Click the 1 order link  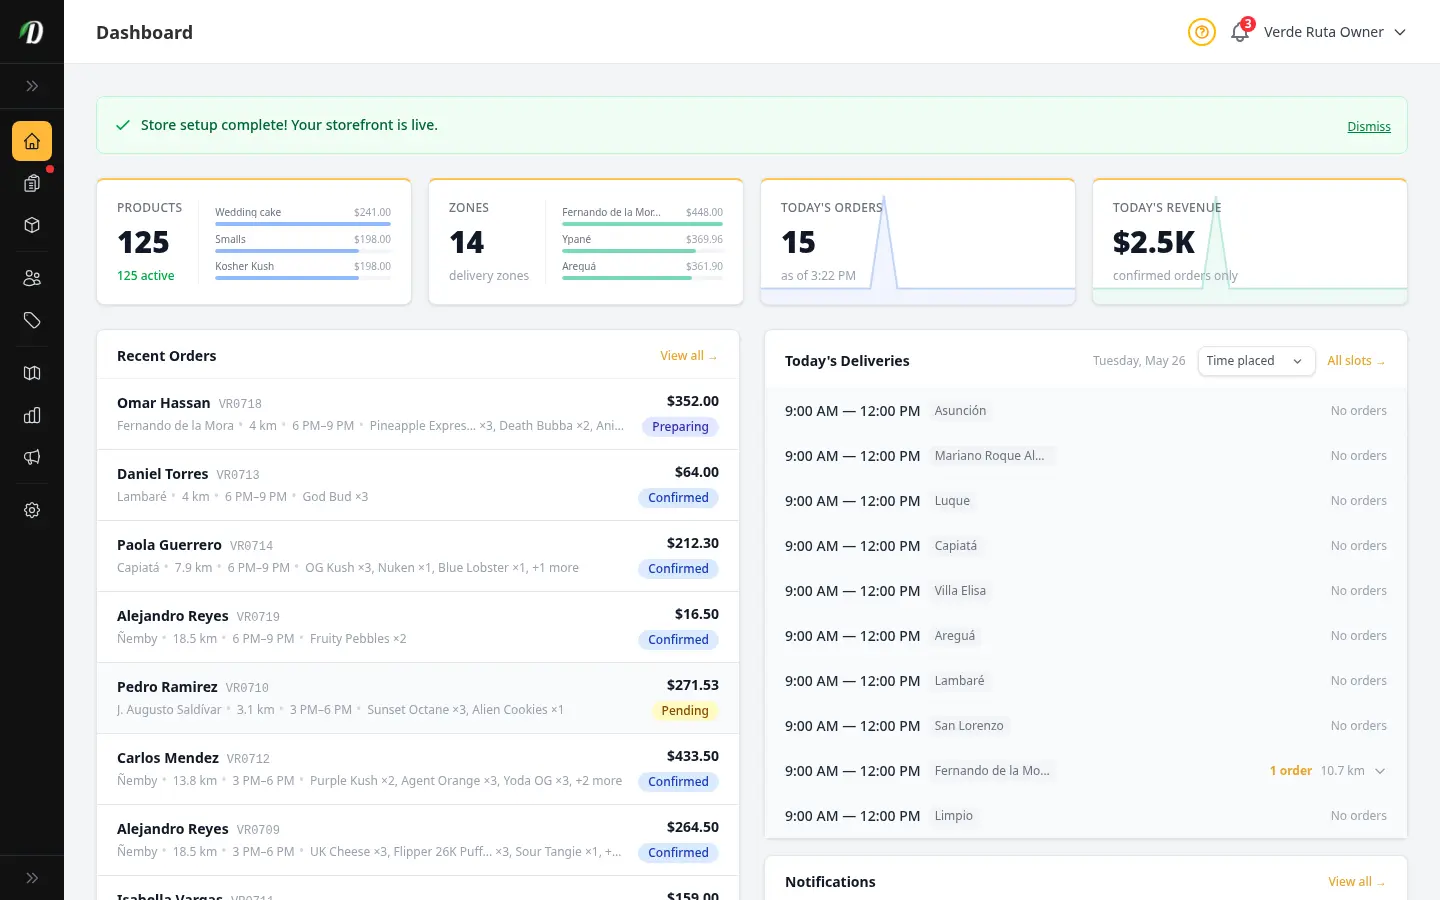point(1291,771)
